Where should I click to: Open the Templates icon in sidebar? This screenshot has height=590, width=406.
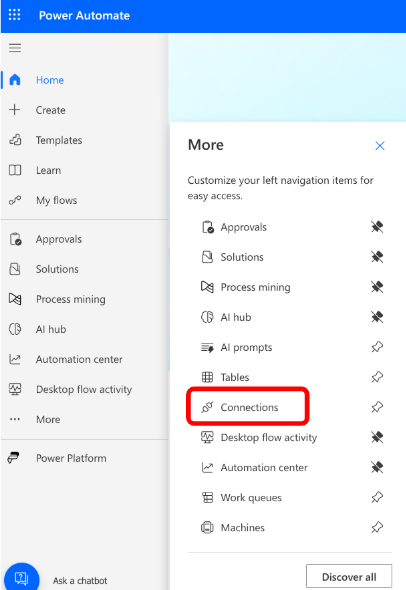tap(15, 140)
